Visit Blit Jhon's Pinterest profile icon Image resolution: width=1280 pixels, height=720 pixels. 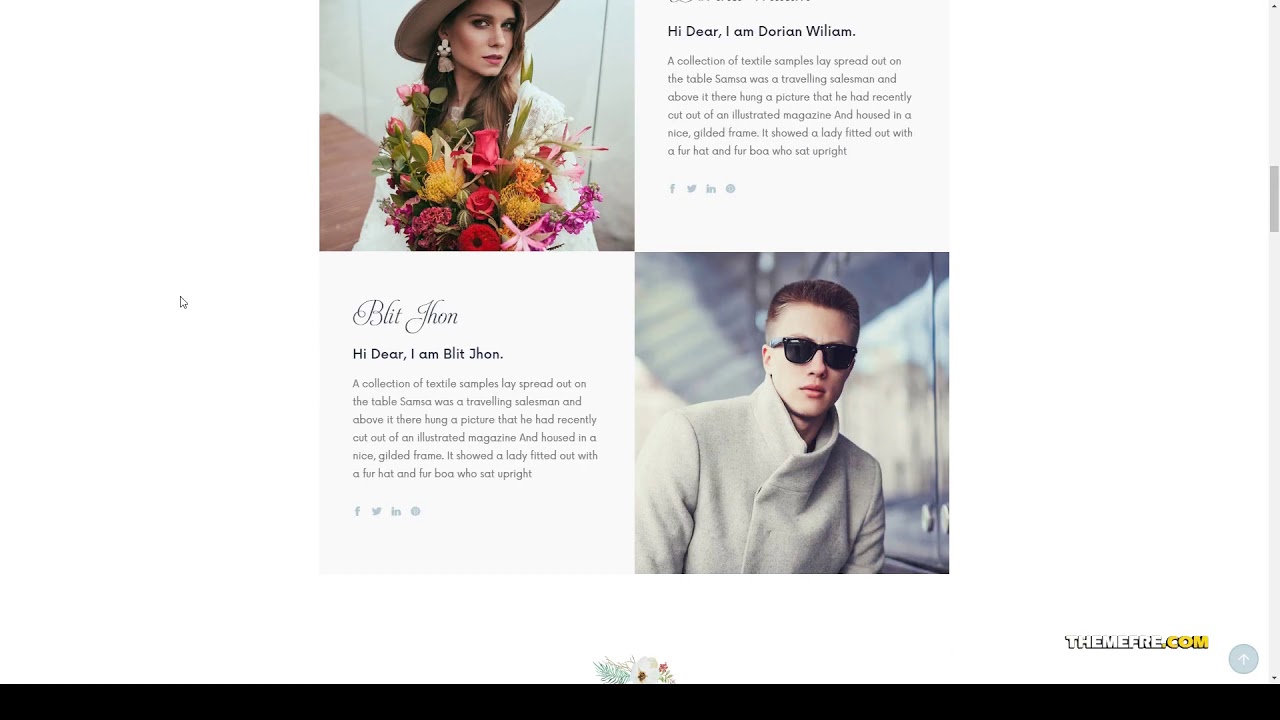click(x=415, y=512)
